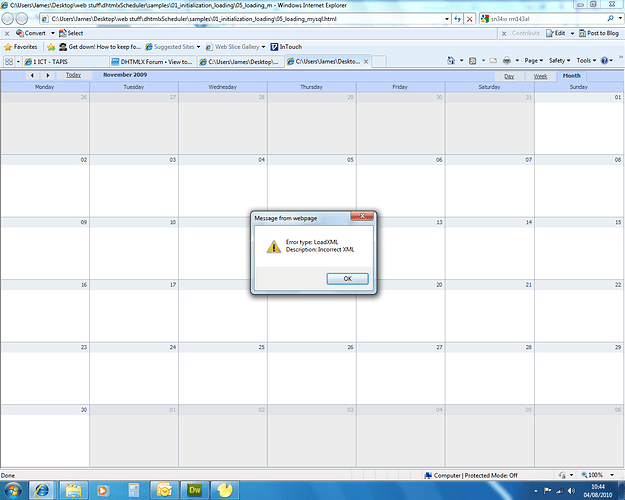Switch to the DHTMLX Forum tab
The width and height of the screenshot is (625, 500).
(x=153, y=62)
